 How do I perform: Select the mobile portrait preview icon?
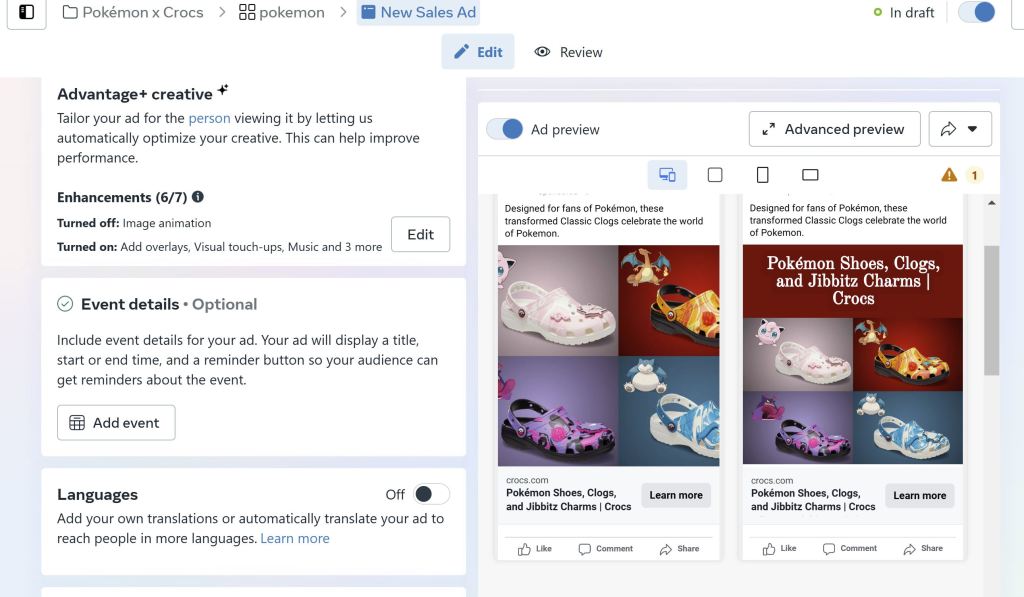click(763, 175)
